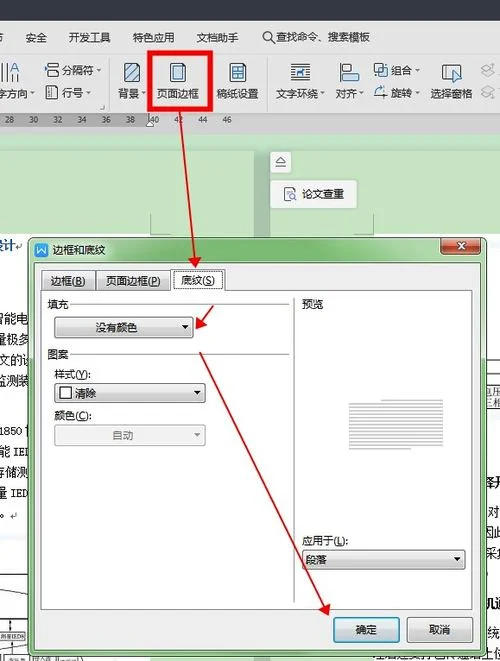Viewport: 500px width, 661px height.
Task: Open the 没有颜色 fill color dropdown
Action: click(124, 328)
